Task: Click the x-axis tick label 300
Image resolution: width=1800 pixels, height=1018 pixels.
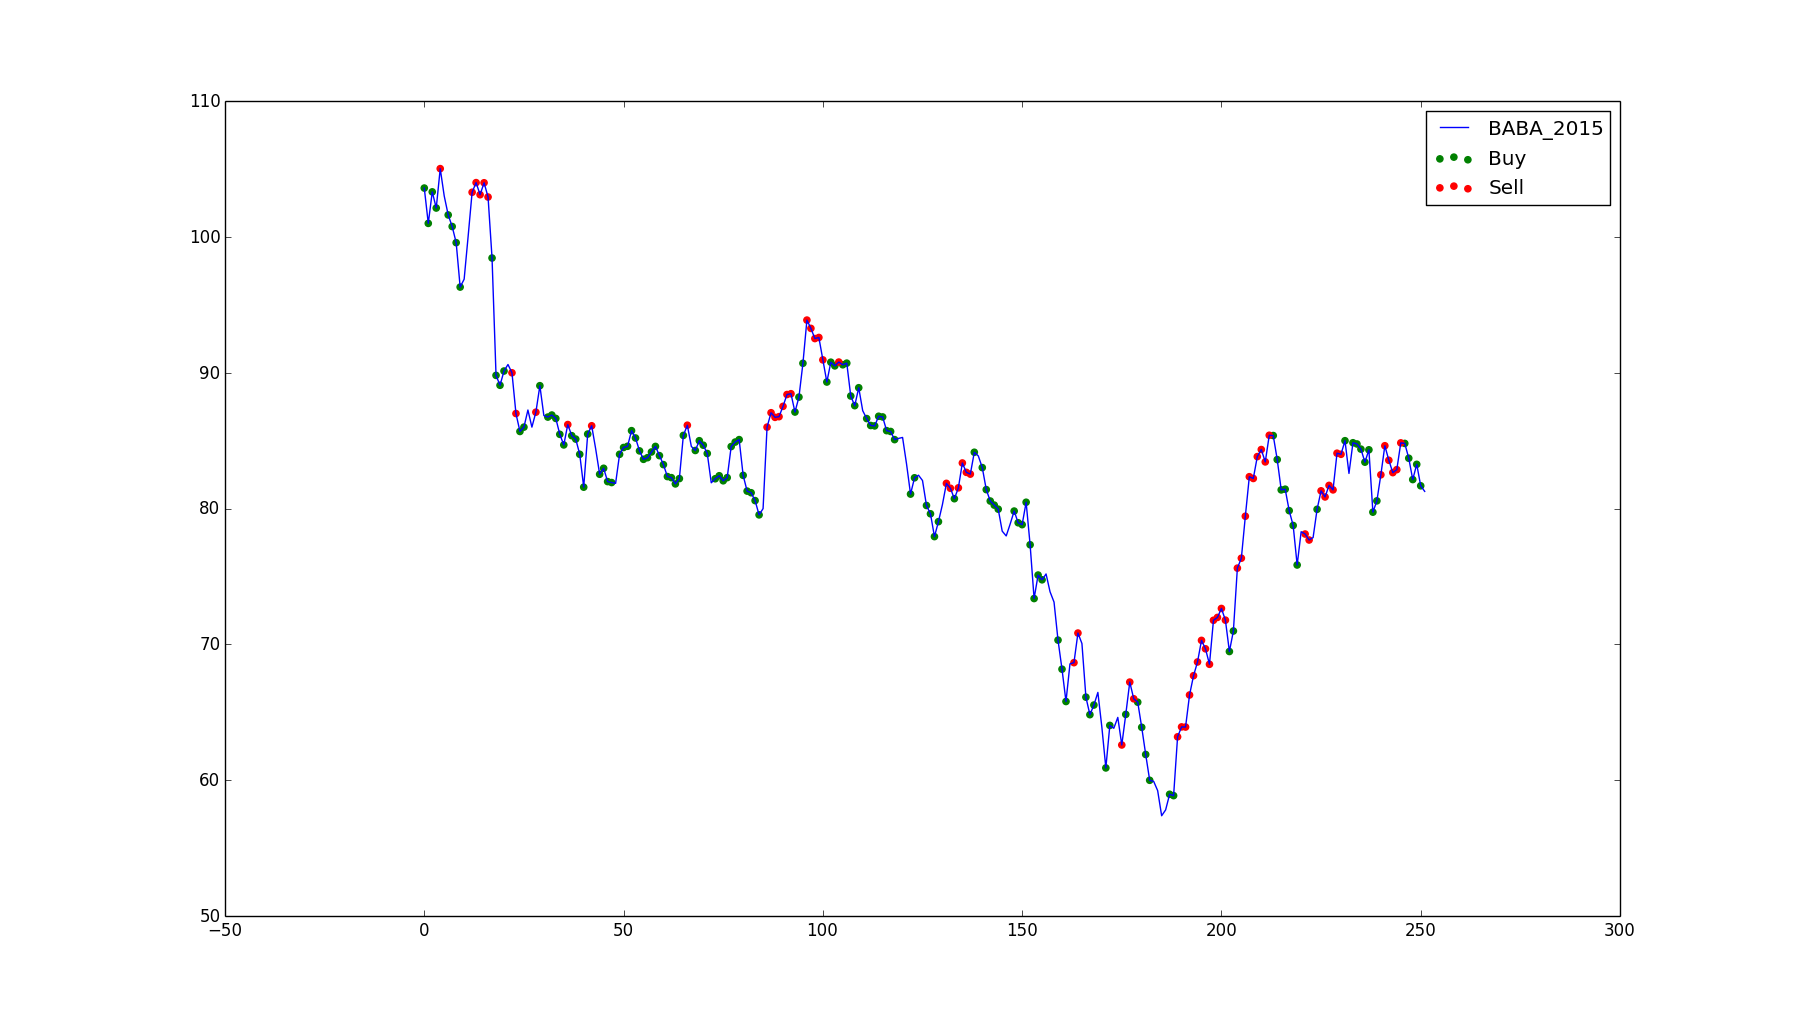Action: [1619, 931]
